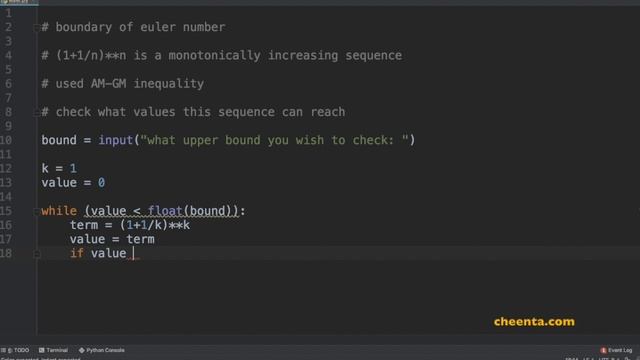640x360 pixels.
Task: Click the 'while' keyword on line 15
Action: [59, 211]
